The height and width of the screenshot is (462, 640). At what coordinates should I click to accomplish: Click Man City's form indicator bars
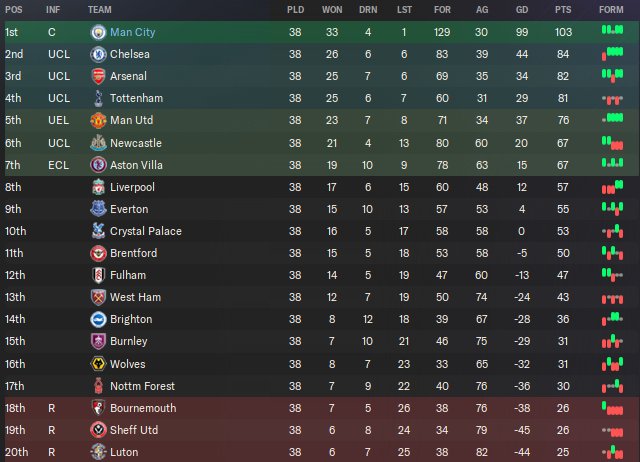tap(611, 32)
